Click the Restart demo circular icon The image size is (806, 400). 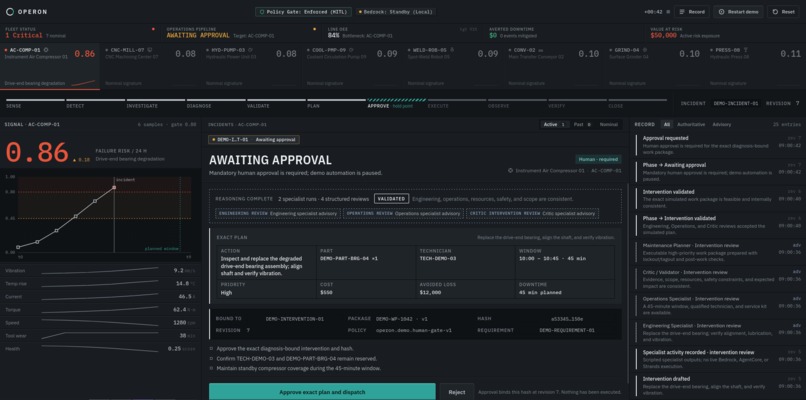(722, 12)
